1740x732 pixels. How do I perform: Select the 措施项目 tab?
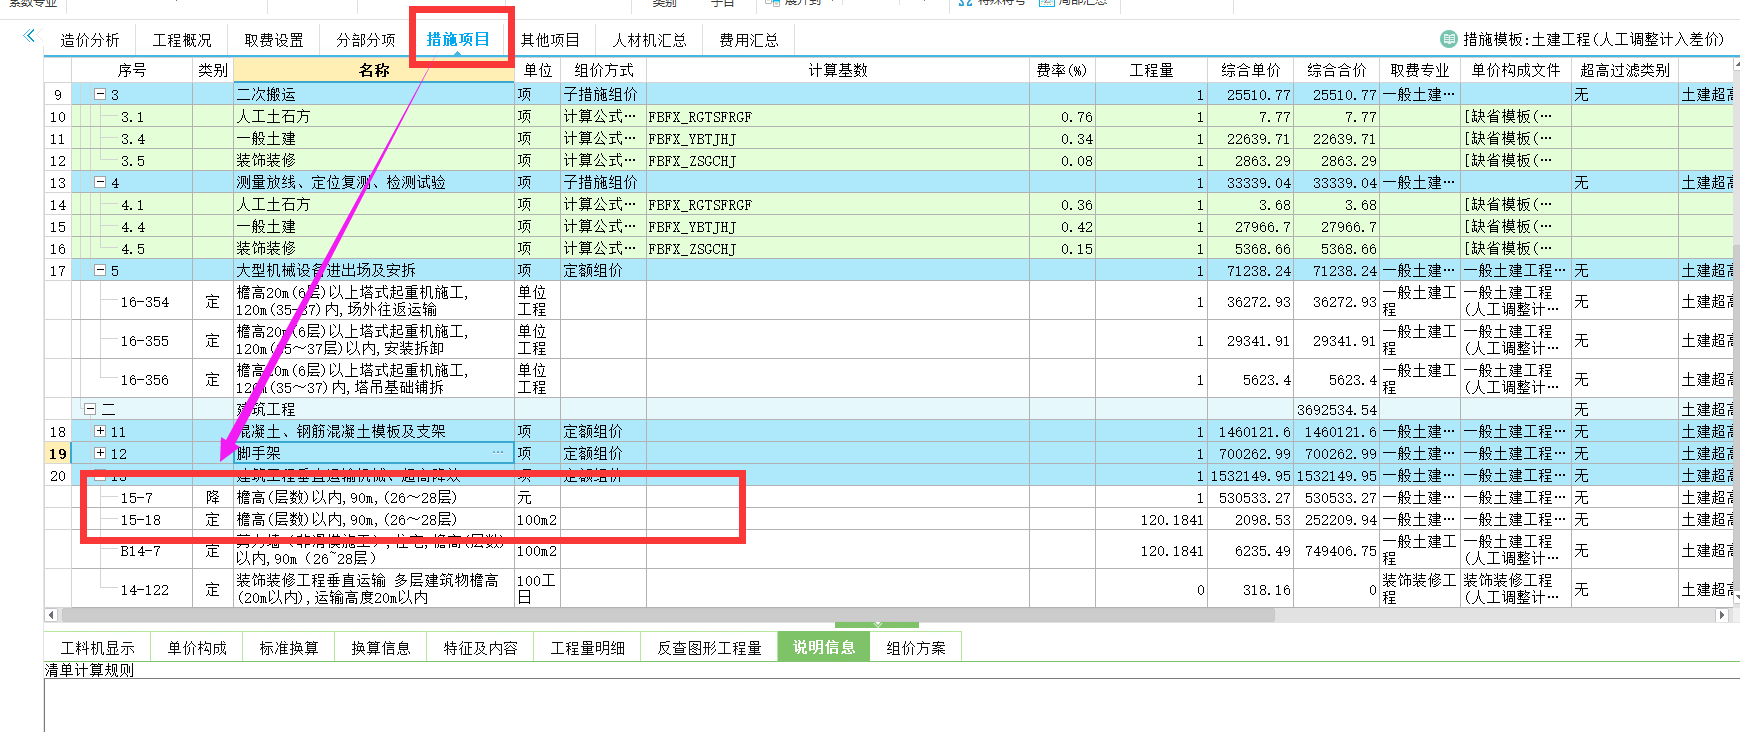point(458,39)
